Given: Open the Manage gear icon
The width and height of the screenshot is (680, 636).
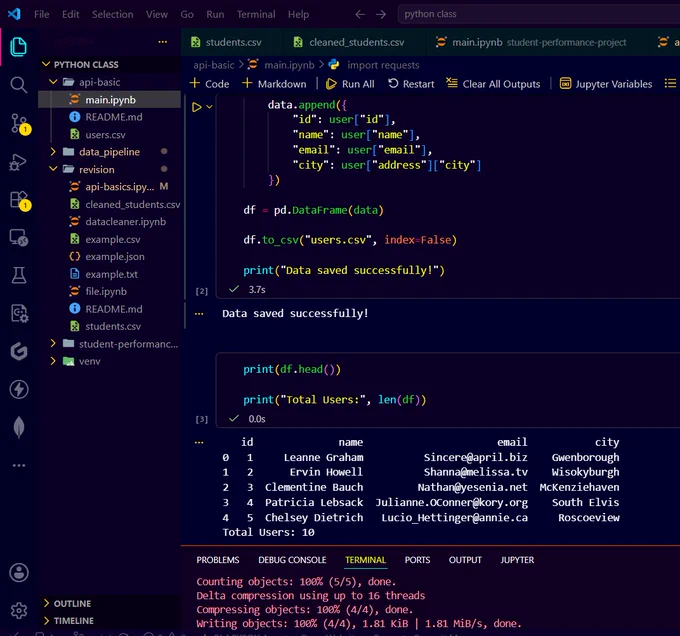Looking at the screenshot, I should click(x=19, y=610).
